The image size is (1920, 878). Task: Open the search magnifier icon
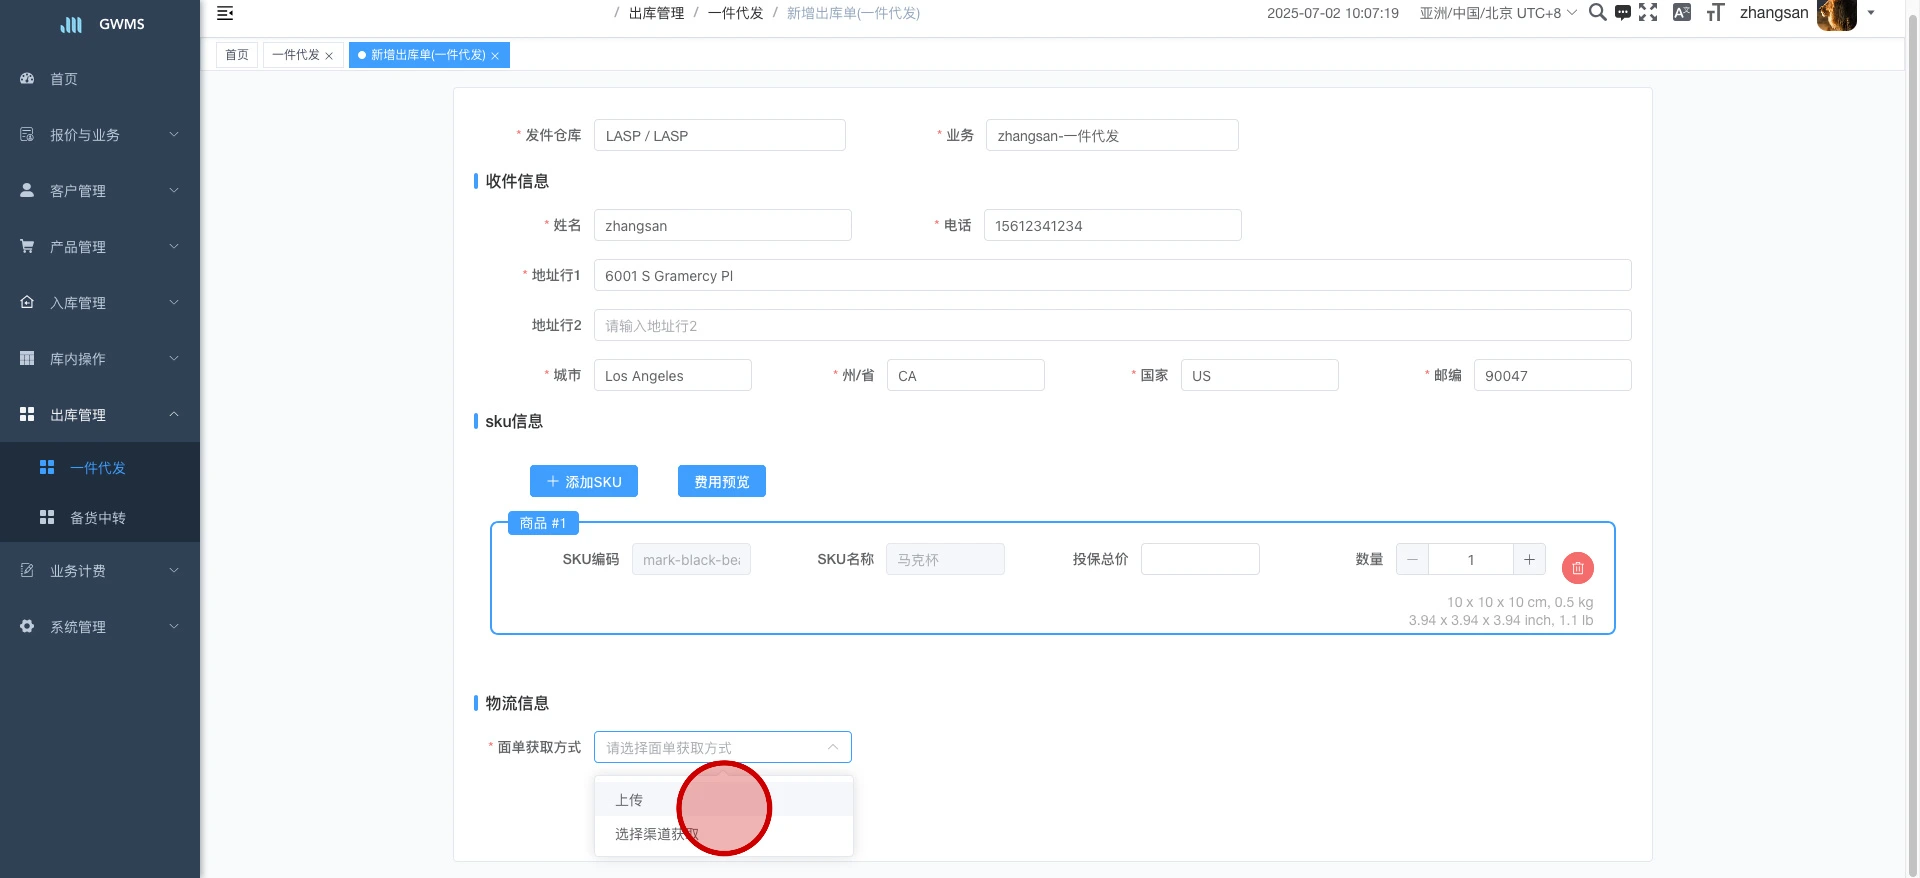tap(1597, 12)
